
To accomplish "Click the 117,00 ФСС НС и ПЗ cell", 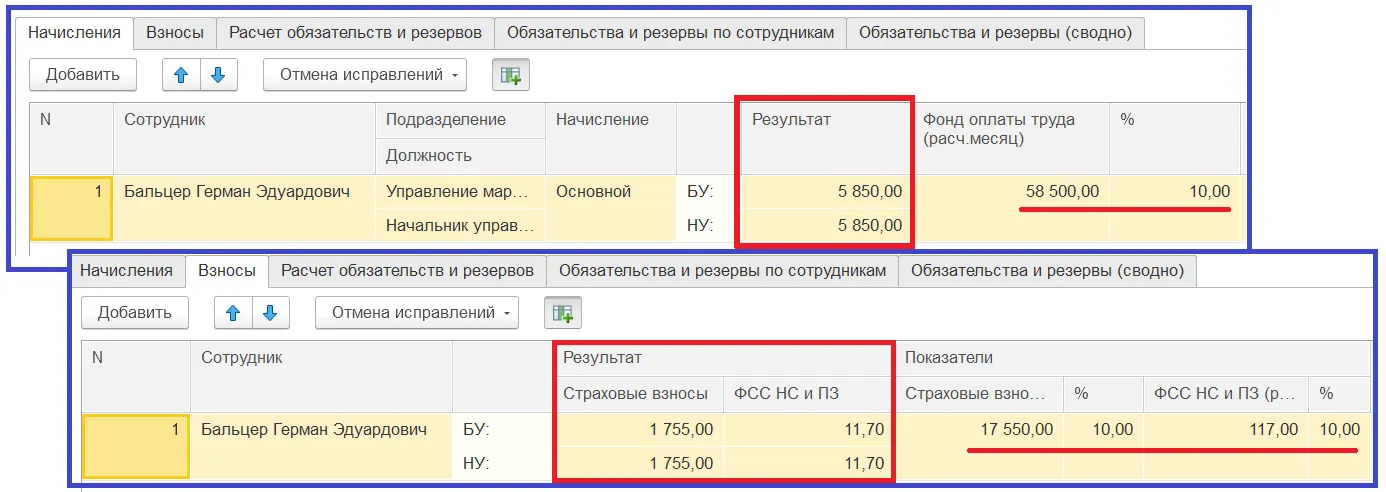I will [1227, 430].
